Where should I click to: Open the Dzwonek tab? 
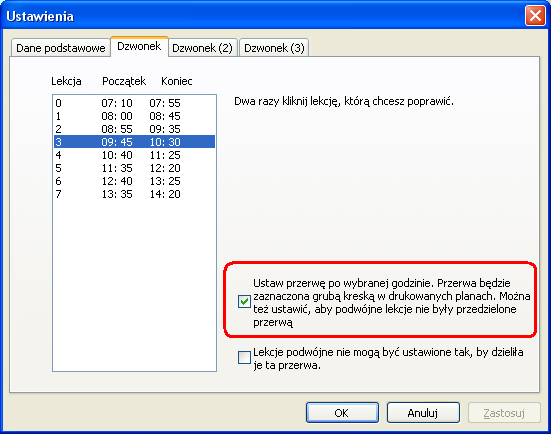[139, 46]
